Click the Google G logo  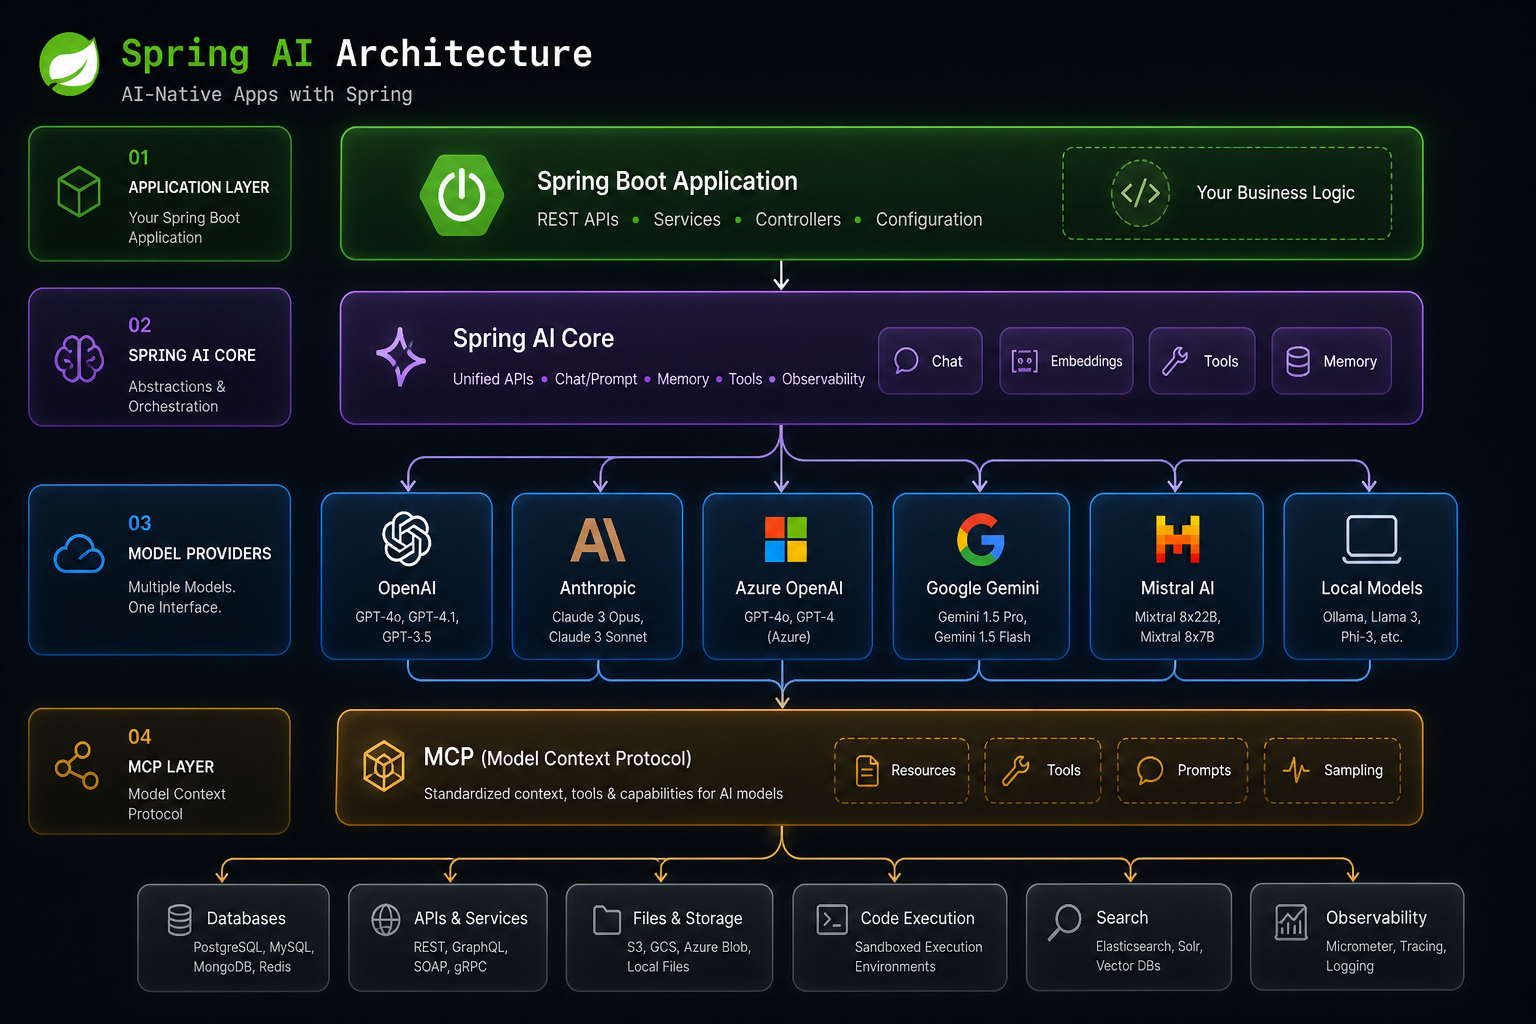(981, 540)
